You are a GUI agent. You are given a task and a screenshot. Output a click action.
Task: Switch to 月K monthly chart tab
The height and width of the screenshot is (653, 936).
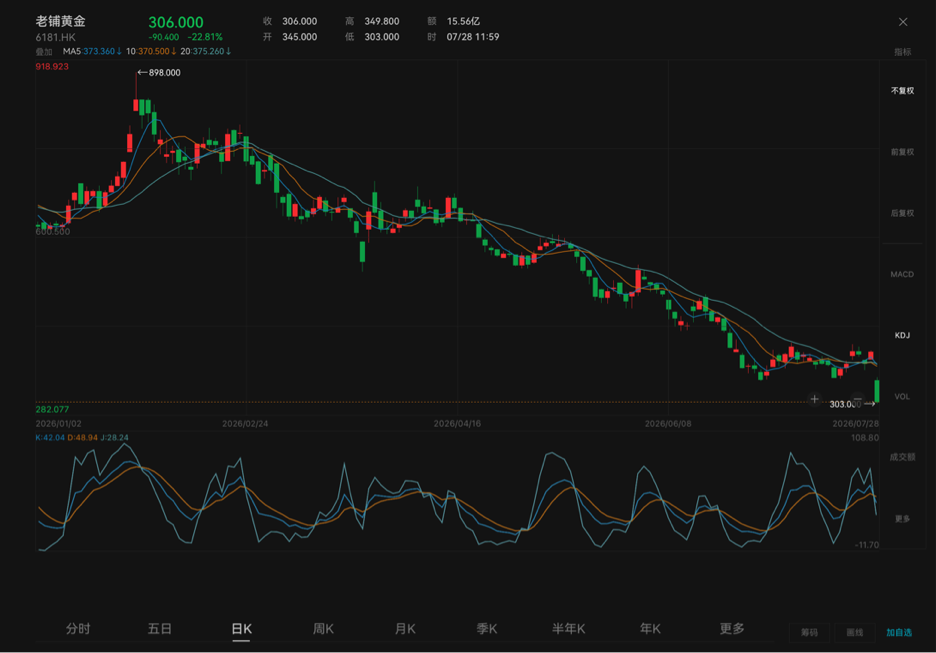(405, 629)
